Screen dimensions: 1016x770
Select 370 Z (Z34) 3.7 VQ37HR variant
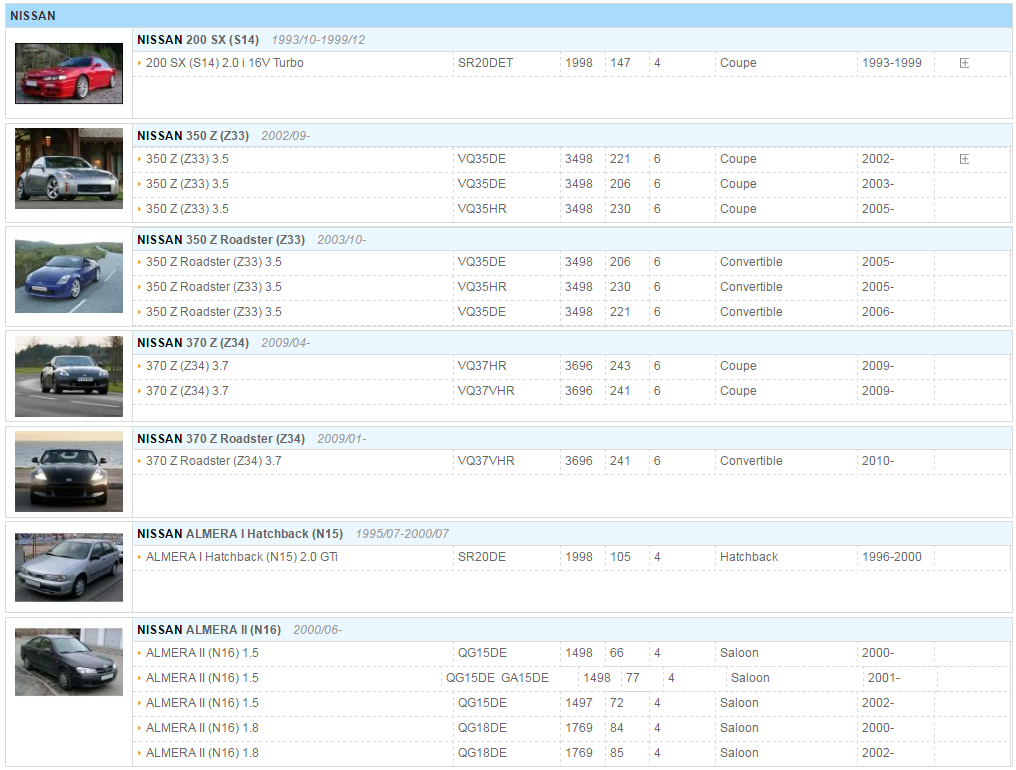point(187,366)
